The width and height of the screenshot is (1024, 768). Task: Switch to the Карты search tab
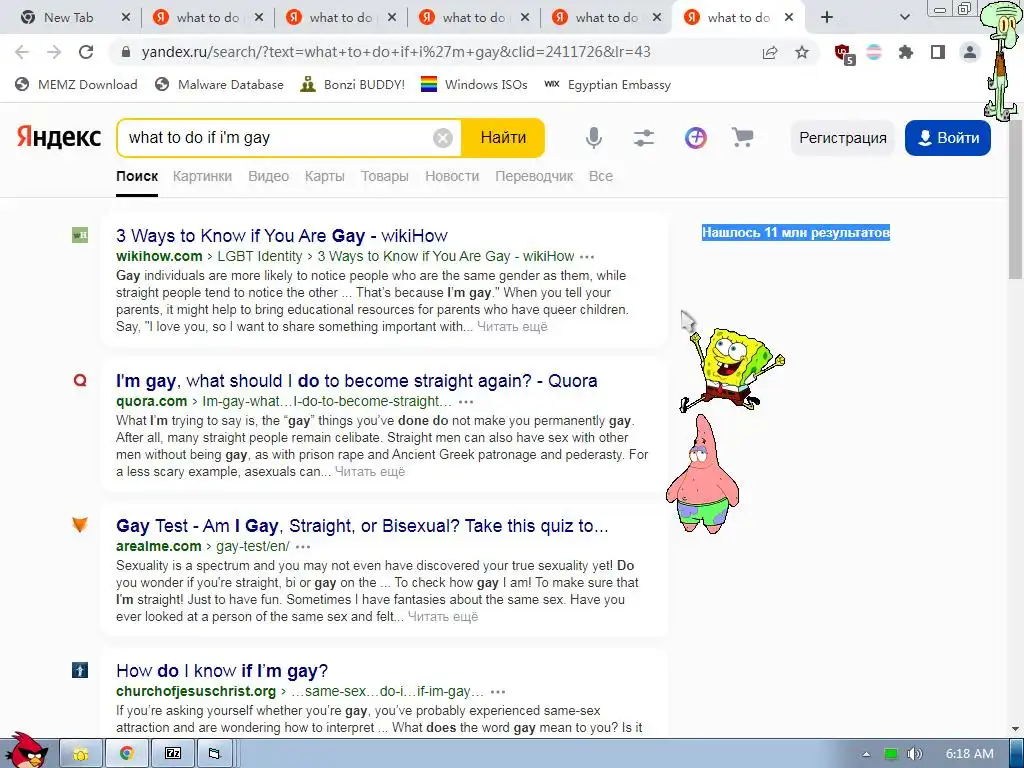tap(325, 176)
